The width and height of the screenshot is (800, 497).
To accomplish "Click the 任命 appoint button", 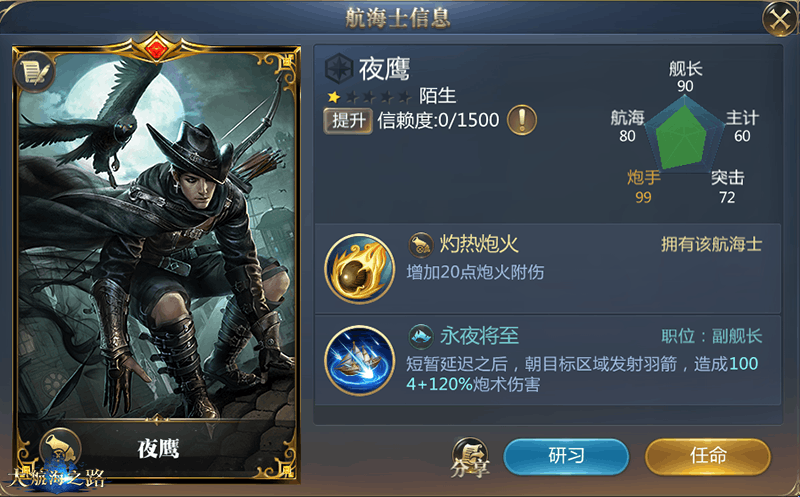I will point(708,457).
